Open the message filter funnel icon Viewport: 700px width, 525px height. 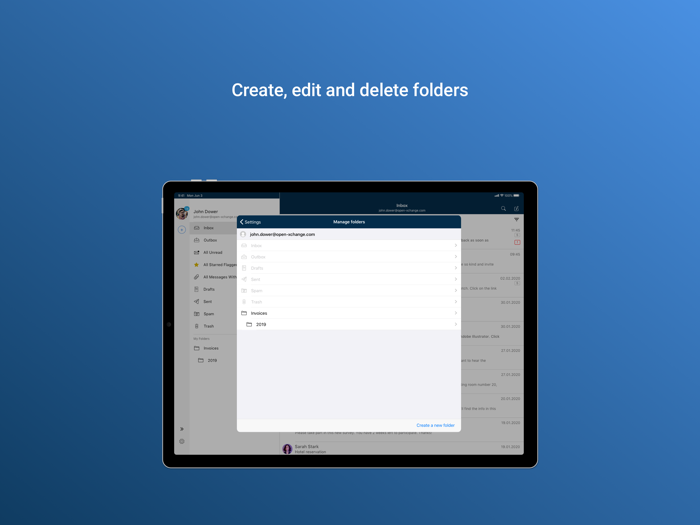[517, 220]
